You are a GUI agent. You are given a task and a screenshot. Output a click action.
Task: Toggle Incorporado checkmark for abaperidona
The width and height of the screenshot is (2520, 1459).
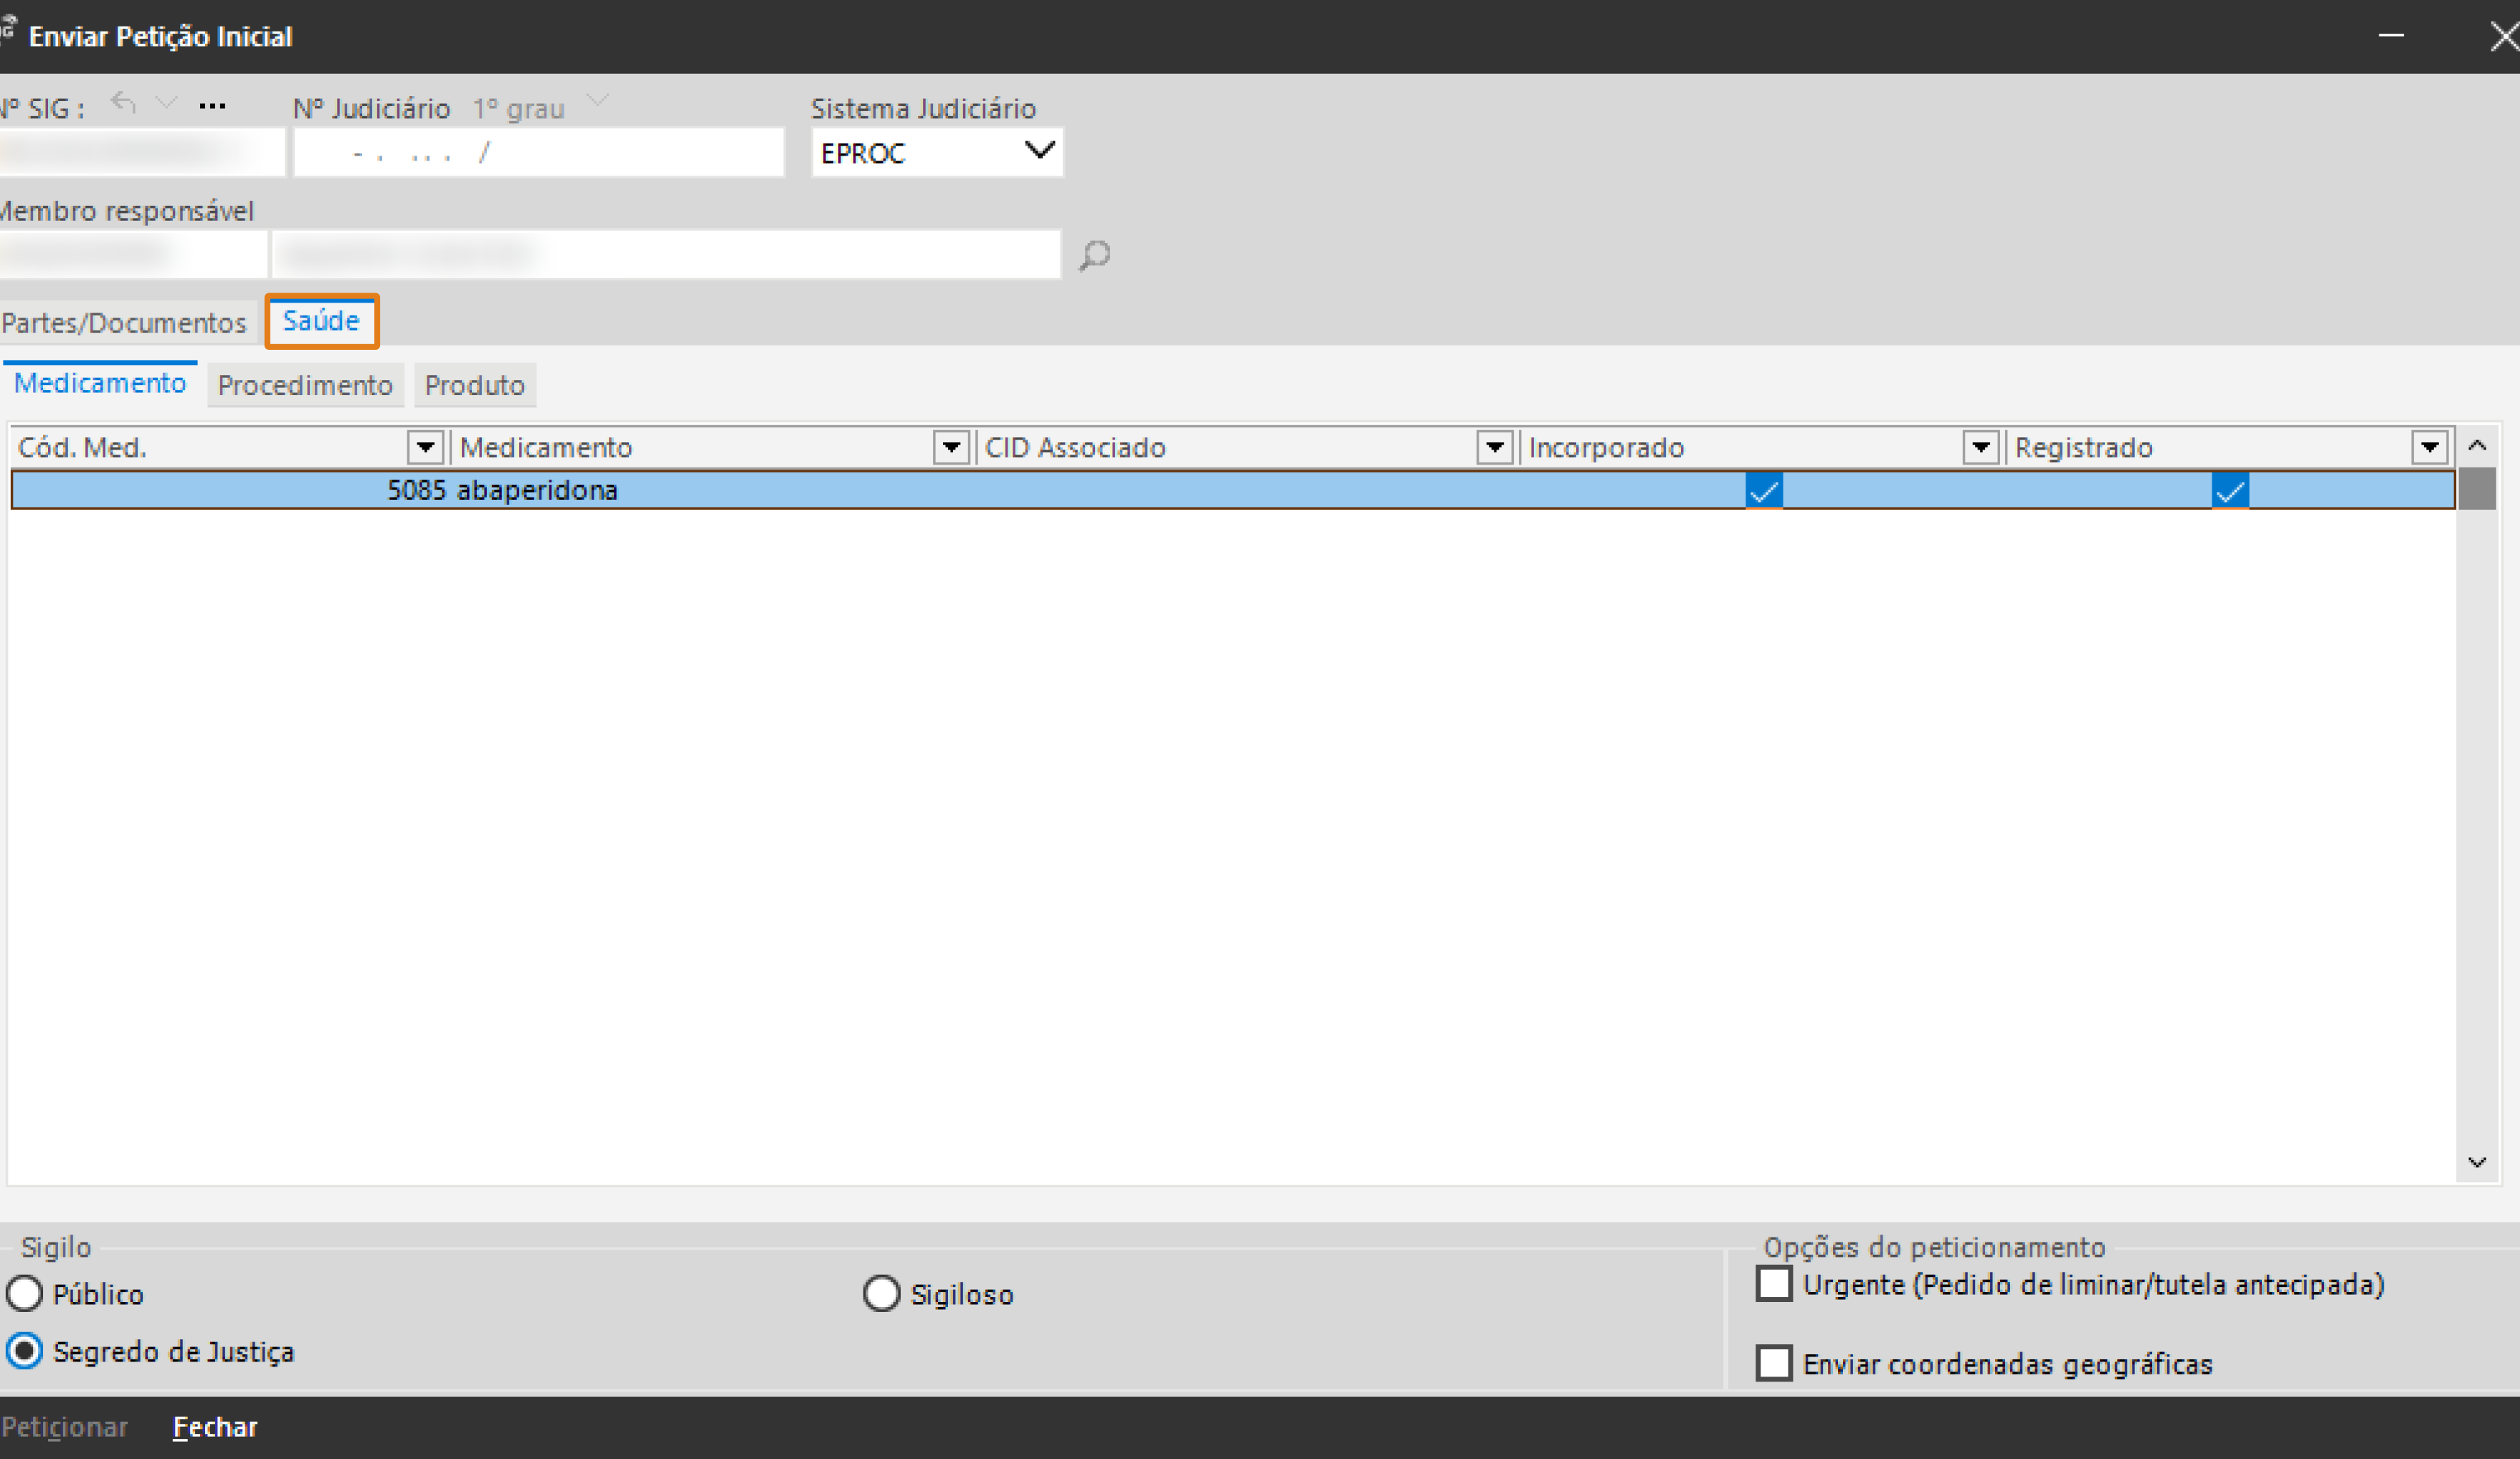1763,491
